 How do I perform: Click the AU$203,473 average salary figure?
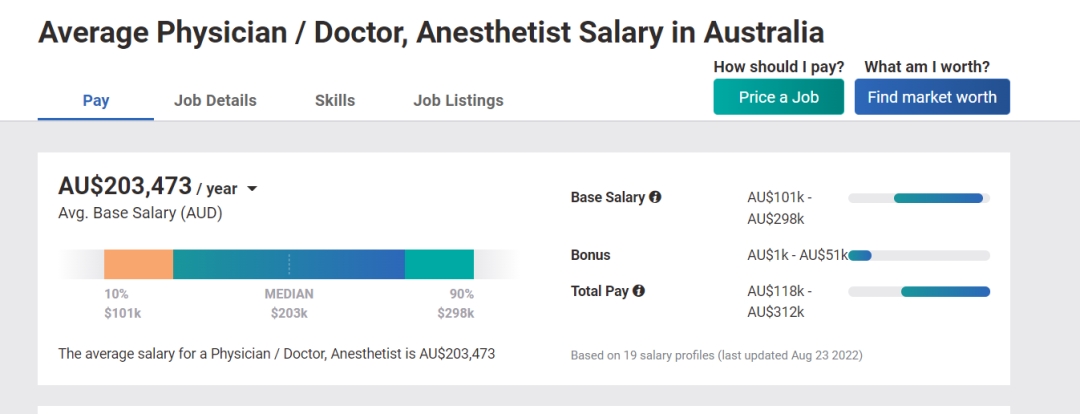tap(125, 186)
